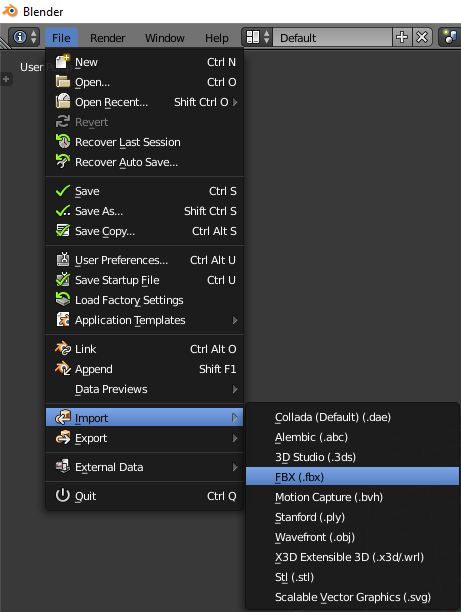461x612 pixels.
Task: Open the Help menu
Action: 217,38
